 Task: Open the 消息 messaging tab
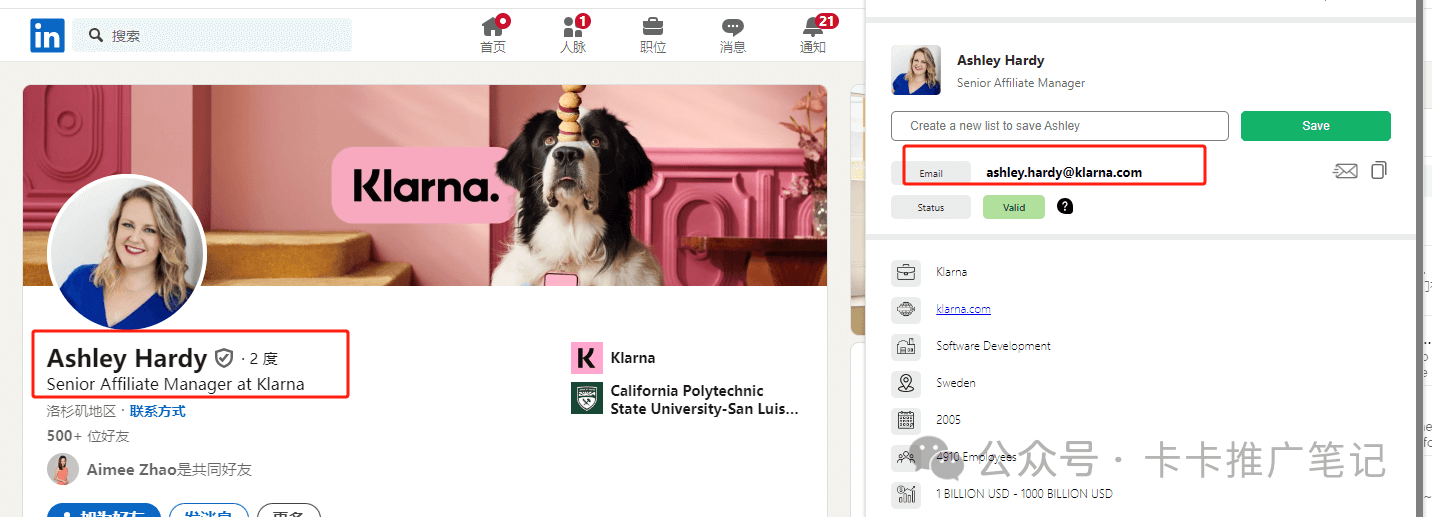733,35
